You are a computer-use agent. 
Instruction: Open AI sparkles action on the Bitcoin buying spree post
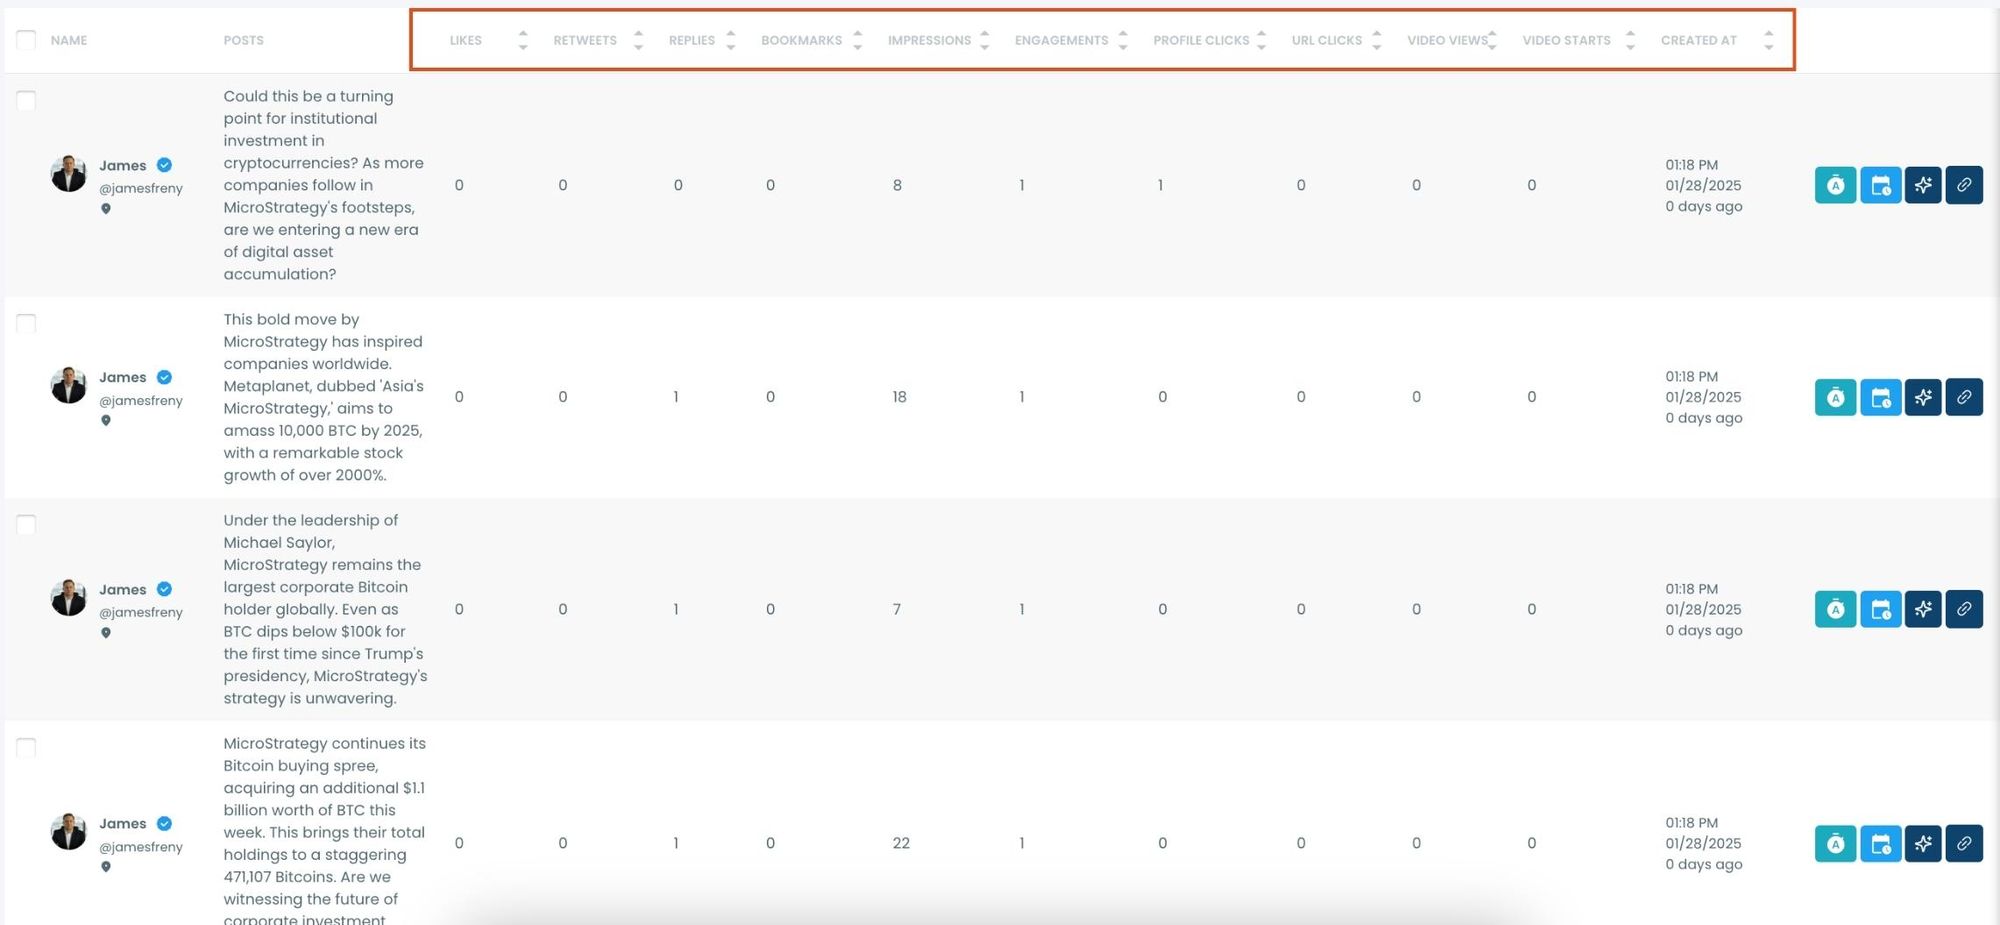[x=1922, y=843]
